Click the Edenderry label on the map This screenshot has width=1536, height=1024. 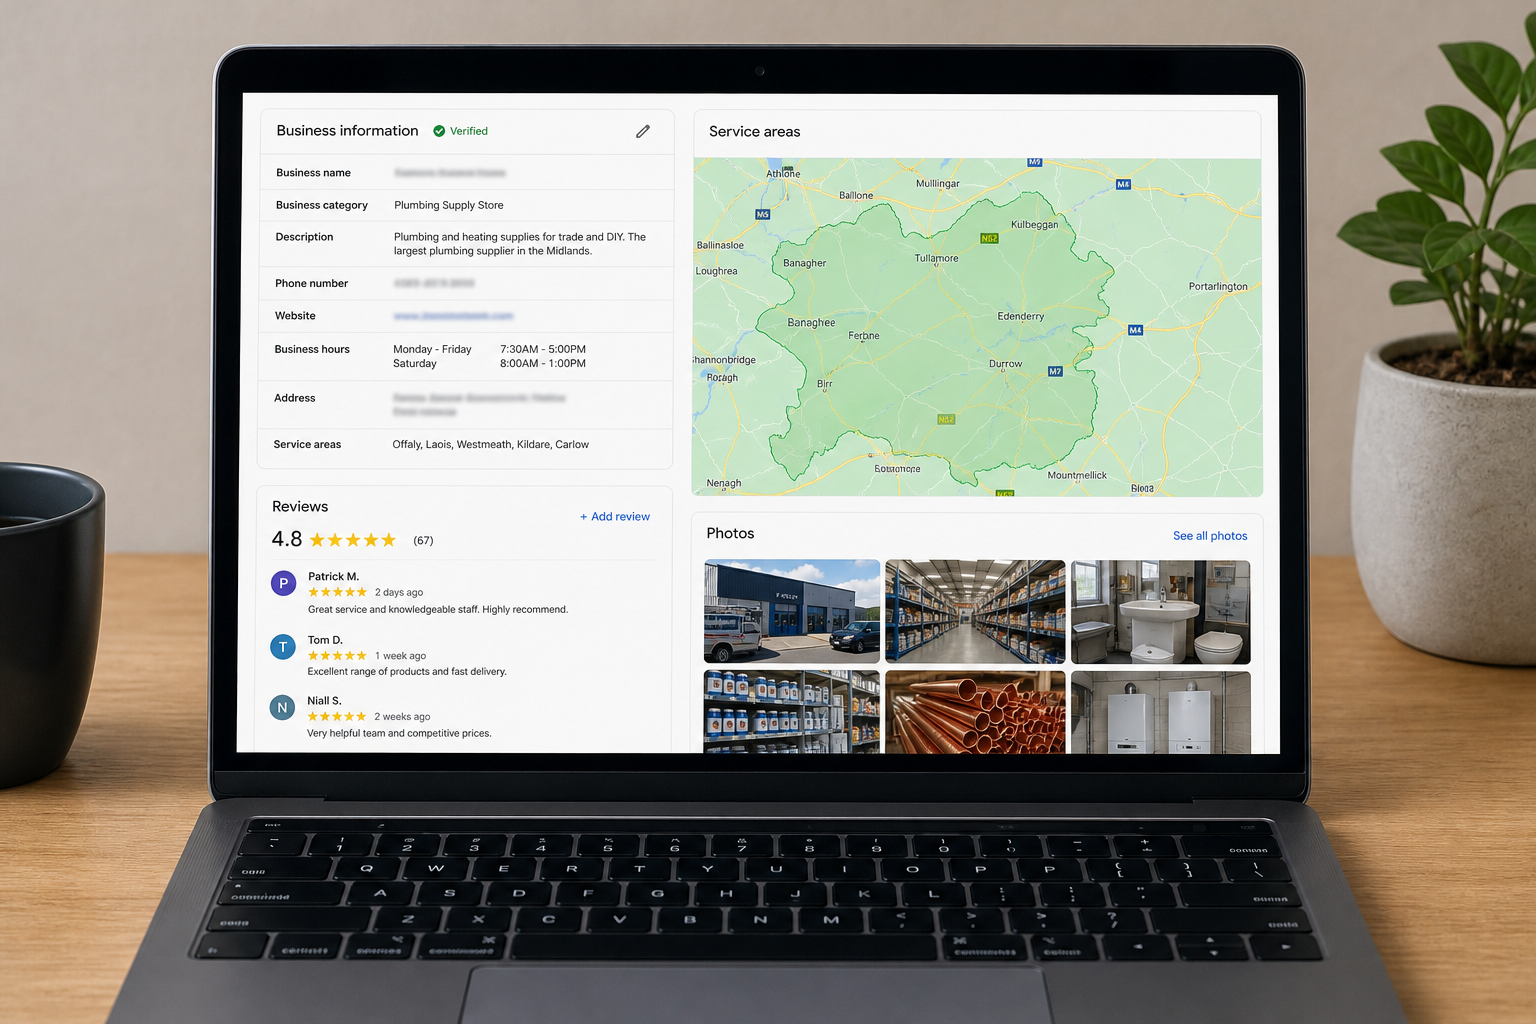1021,317
